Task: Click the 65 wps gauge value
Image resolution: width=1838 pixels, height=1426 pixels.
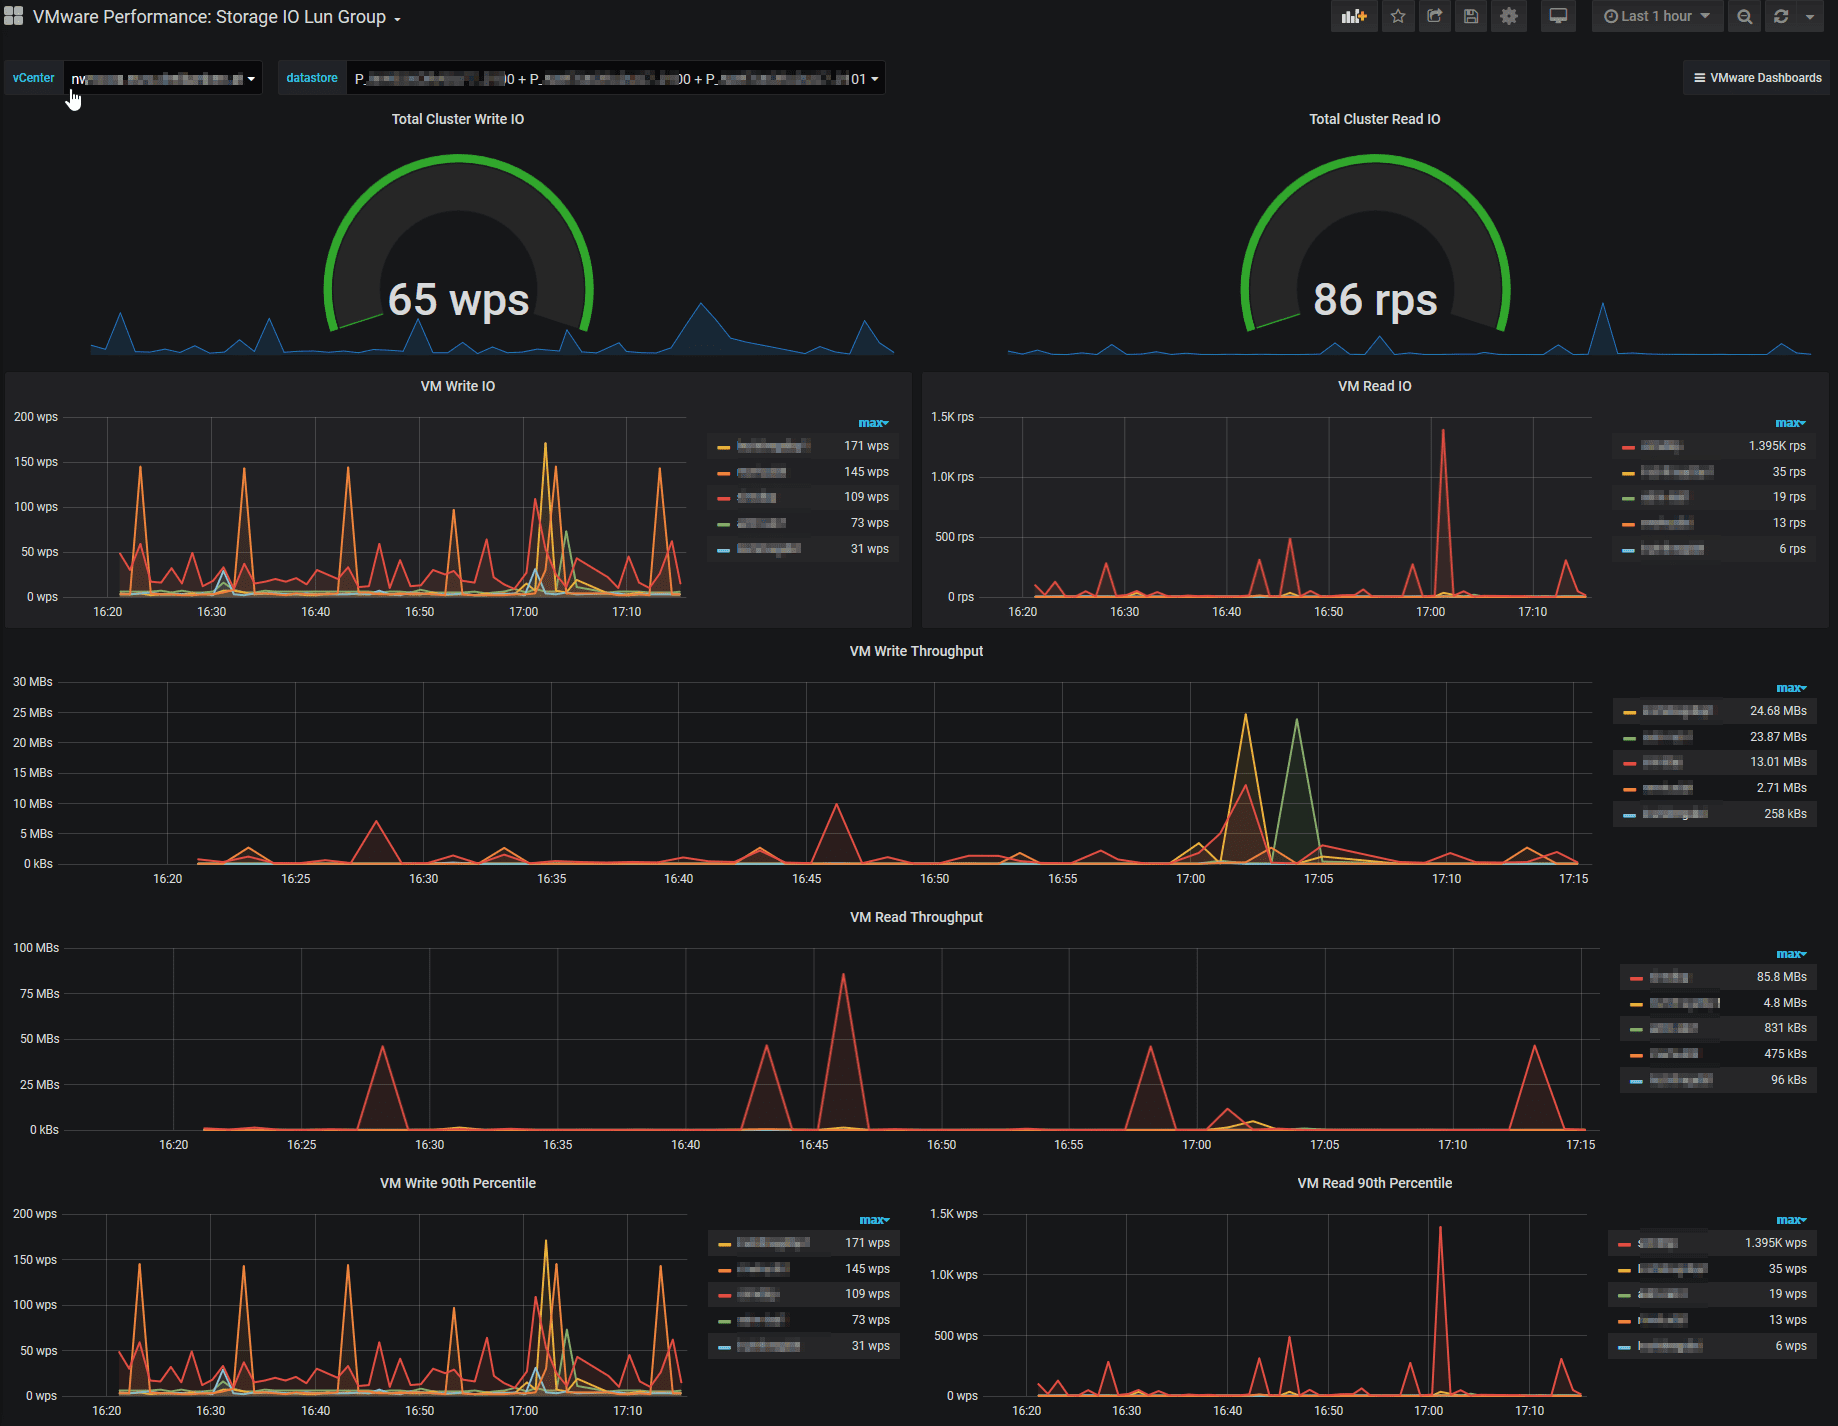Action: click(x=458, y=299)
